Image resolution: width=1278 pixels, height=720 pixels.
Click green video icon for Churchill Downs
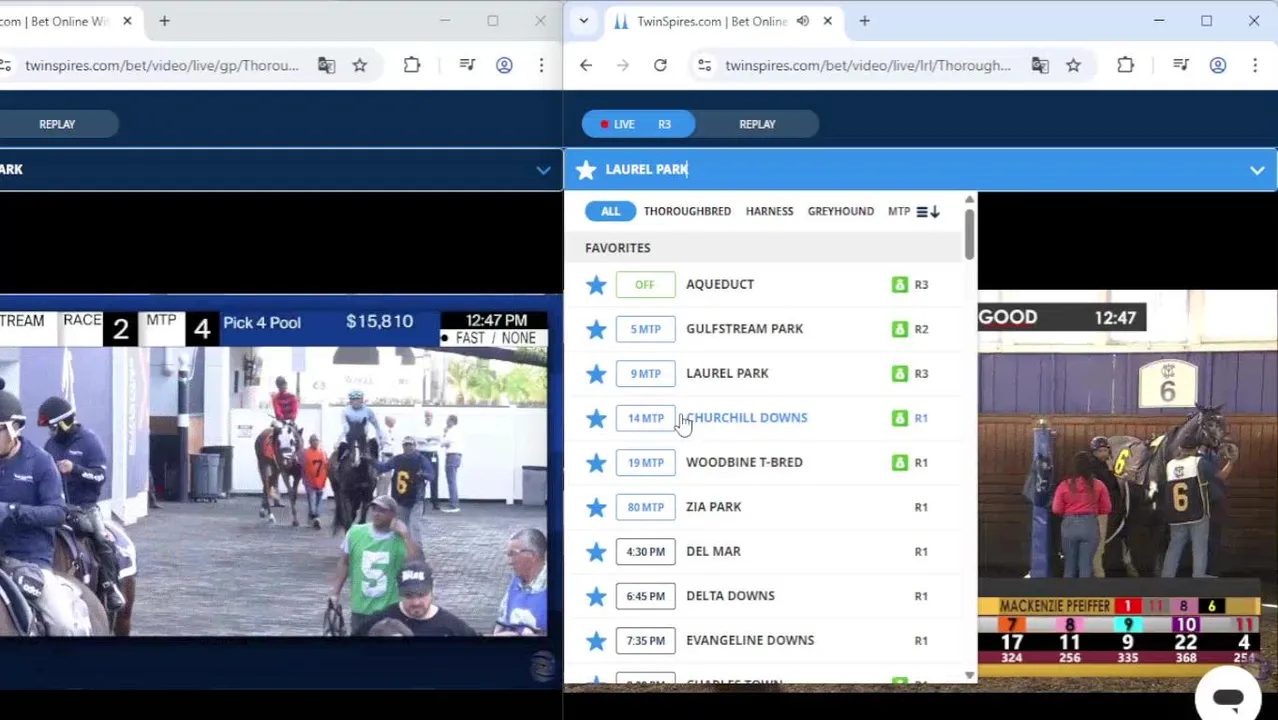[899, 418]
